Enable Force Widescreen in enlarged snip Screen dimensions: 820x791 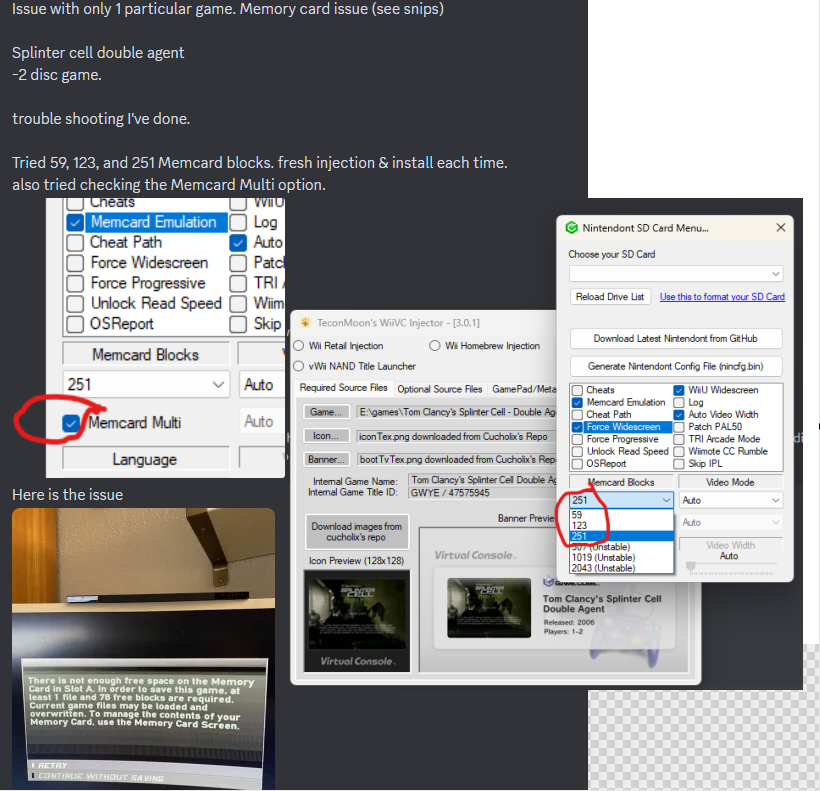pyautogui.click(x=75, y=263)
